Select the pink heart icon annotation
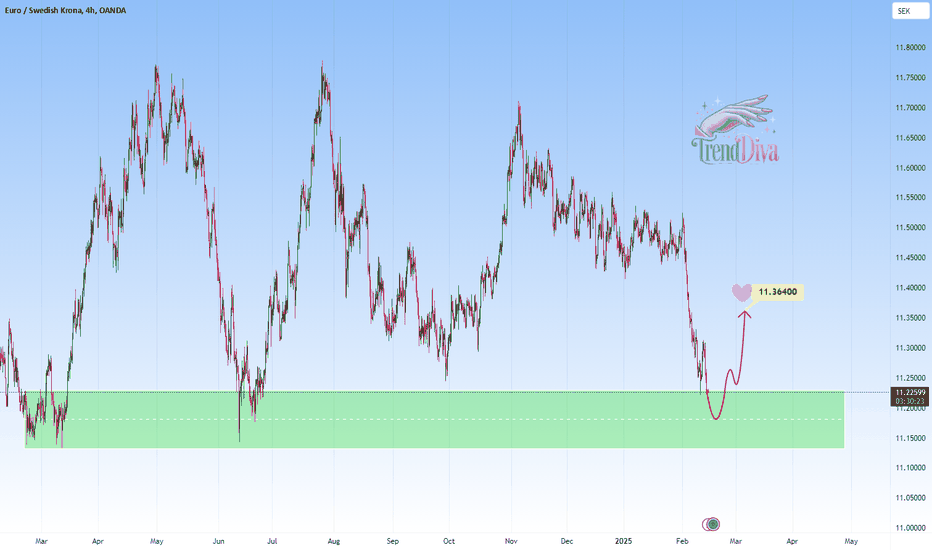This screenshot has width=932, height=550. tap(741, 292)
